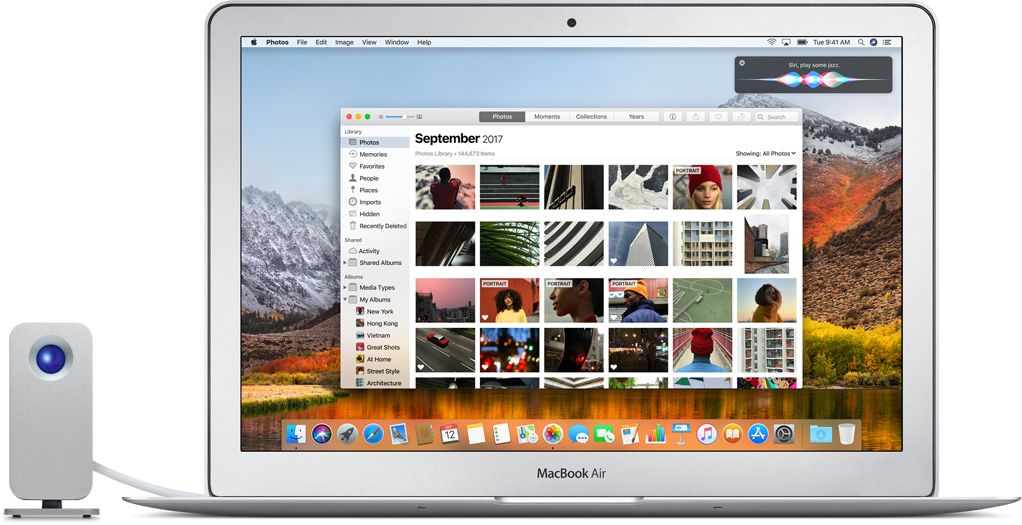Open Mail stamp icon in Dock

click(x=398, y=433)
